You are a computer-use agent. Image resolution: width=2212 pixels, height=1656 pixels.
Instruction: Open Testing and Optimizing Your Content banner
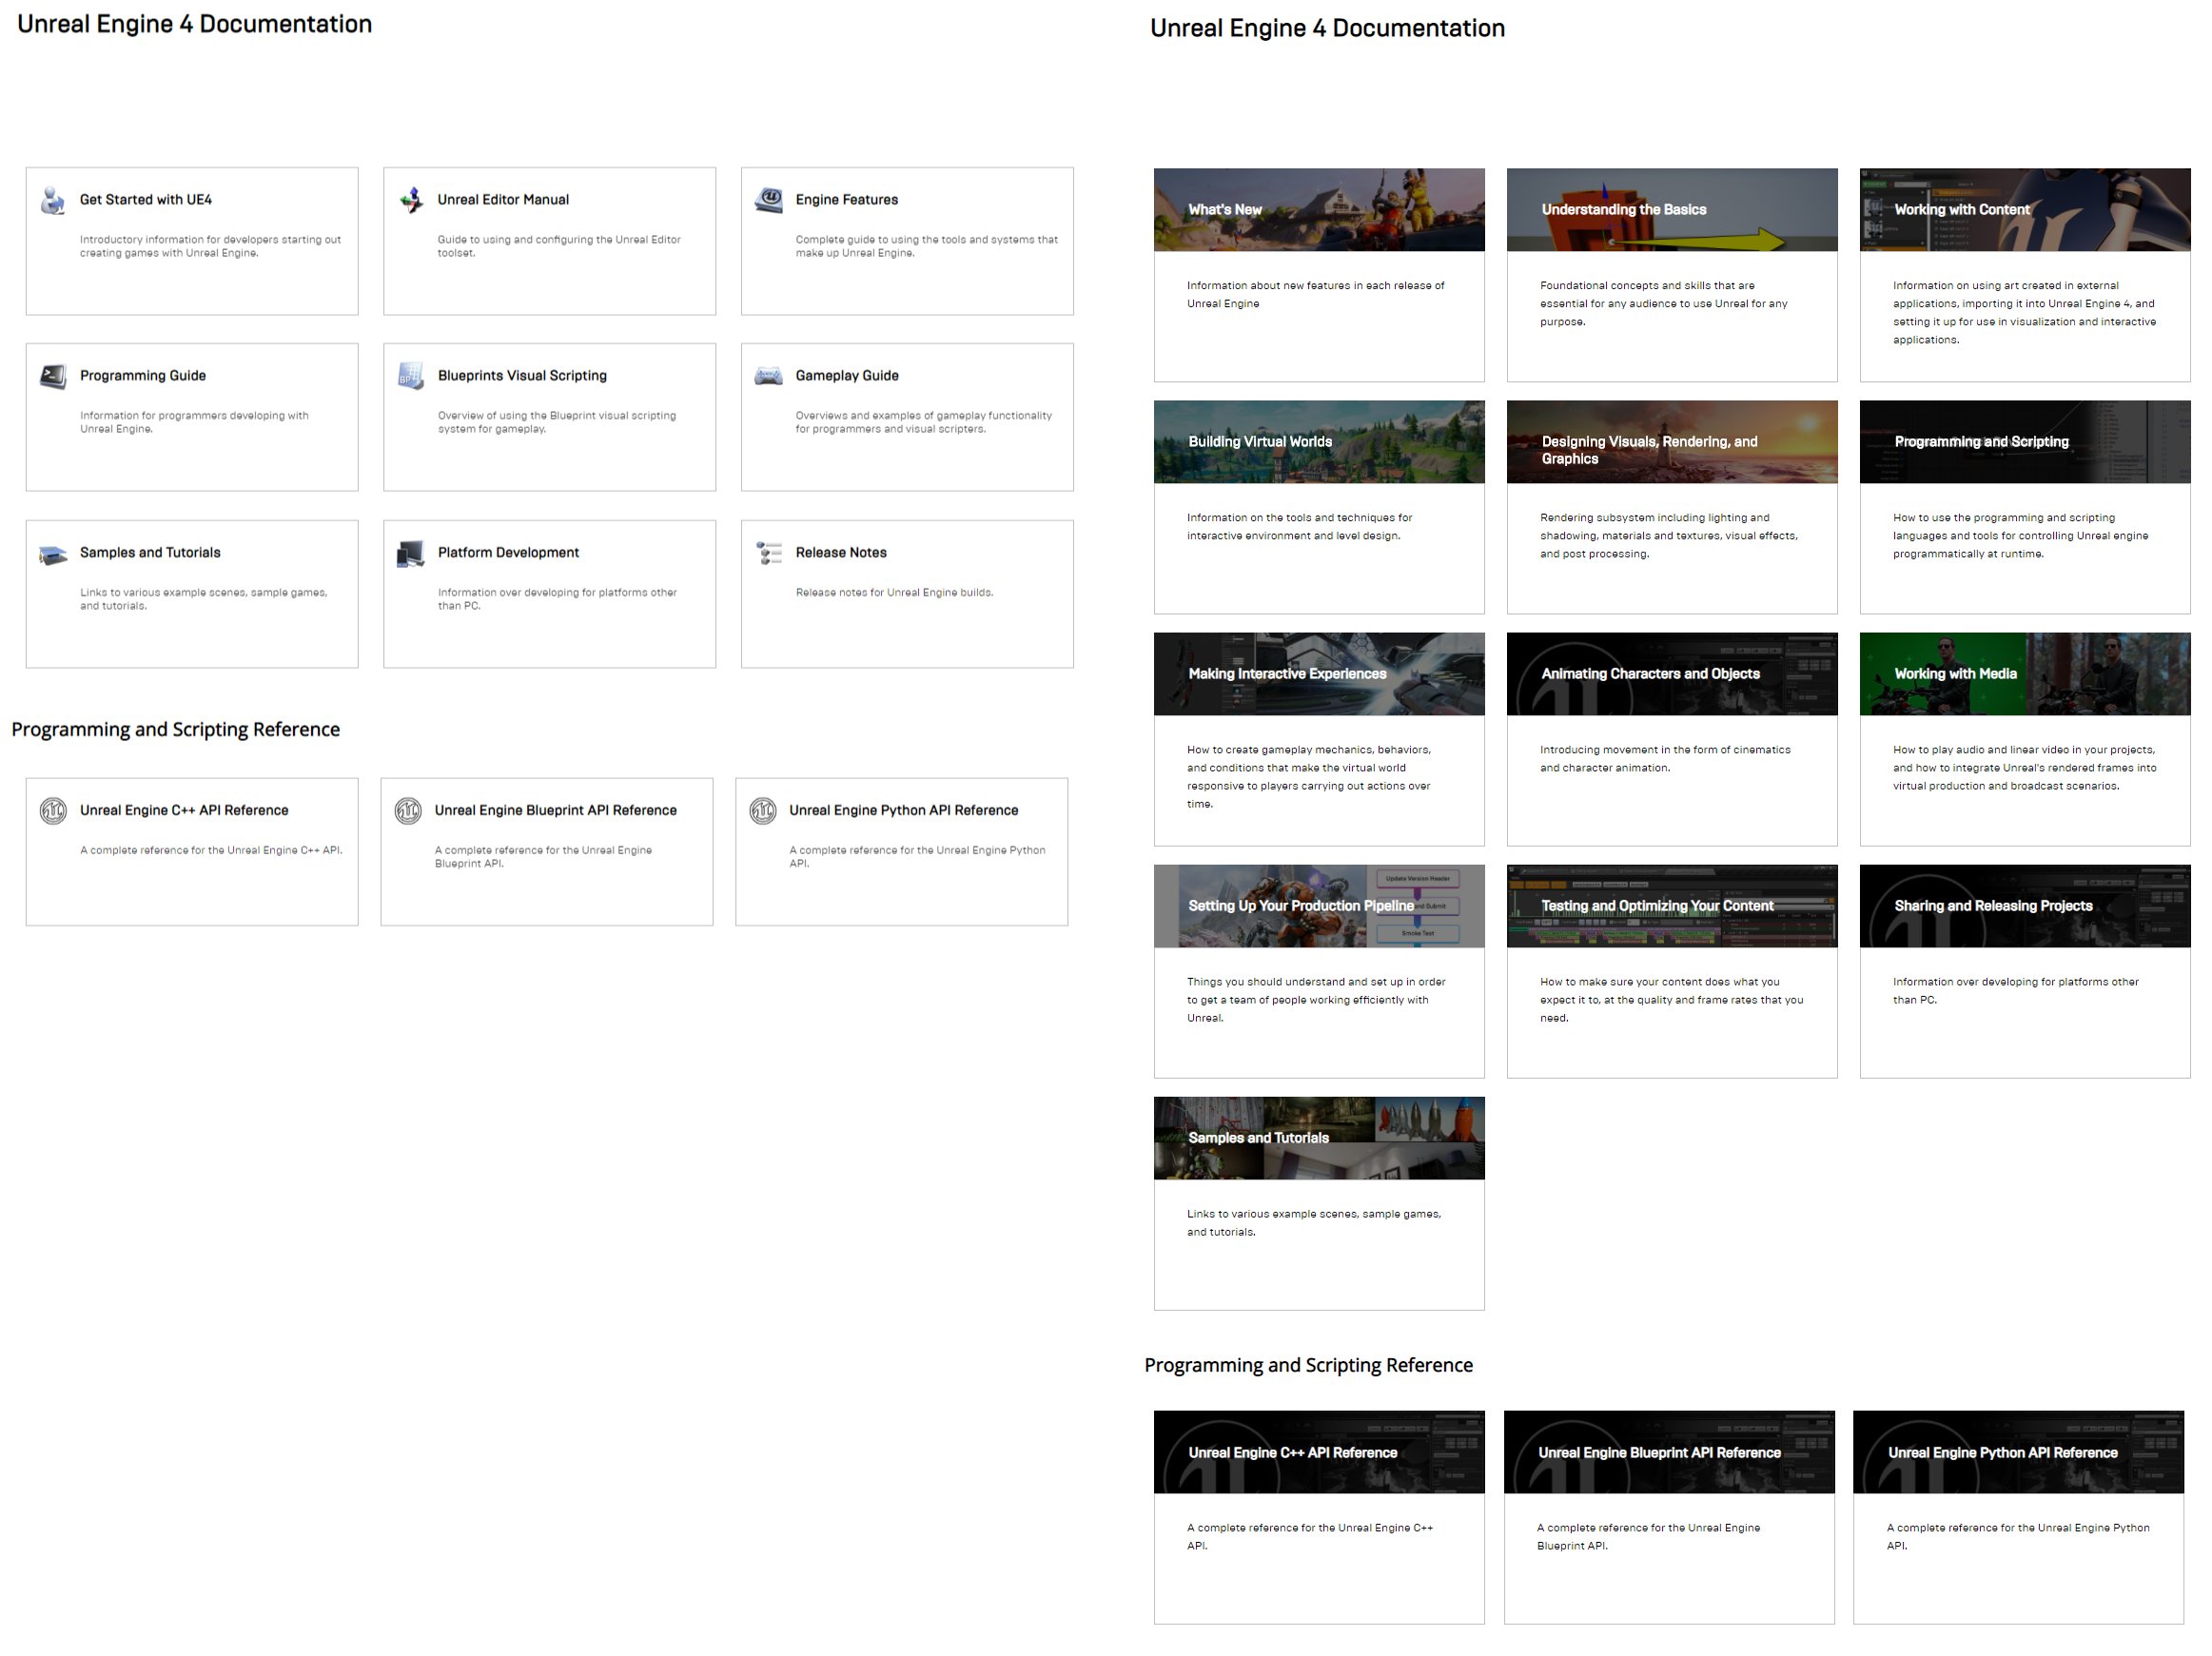click(1672, 906)
